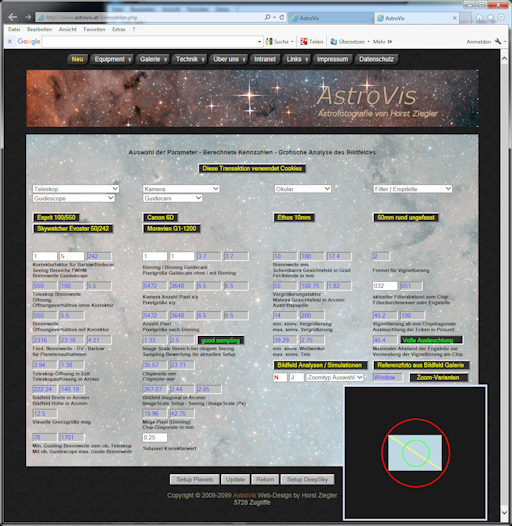Click the Barlow/Reducer Korrekturfaktor field
The height and width of the screenshot is (526, 512).
[45, 256]
